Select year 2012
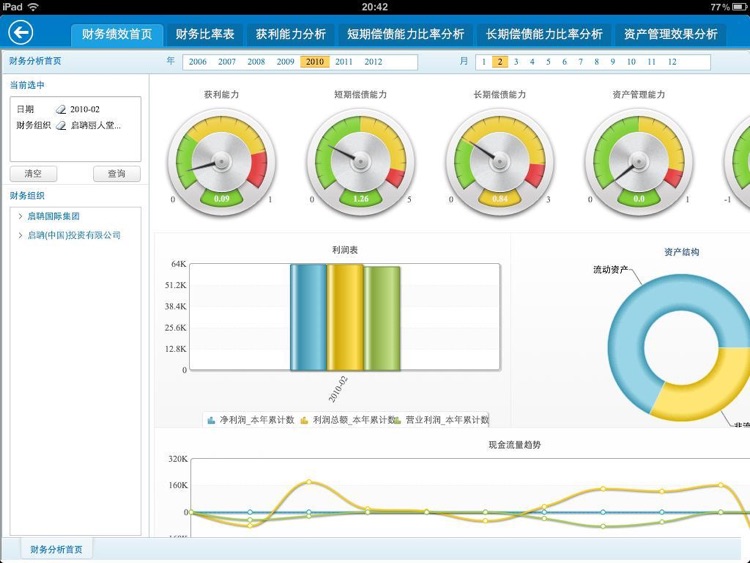 373,62
